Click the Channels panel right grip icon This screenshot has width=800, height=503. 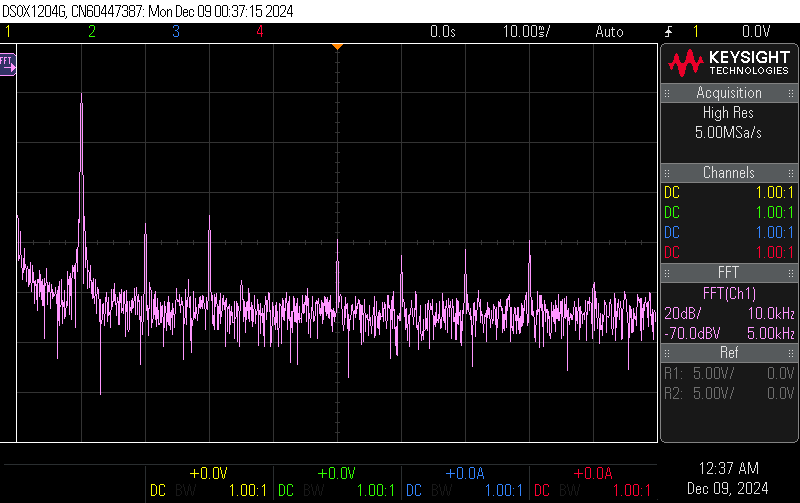point(791,173)
